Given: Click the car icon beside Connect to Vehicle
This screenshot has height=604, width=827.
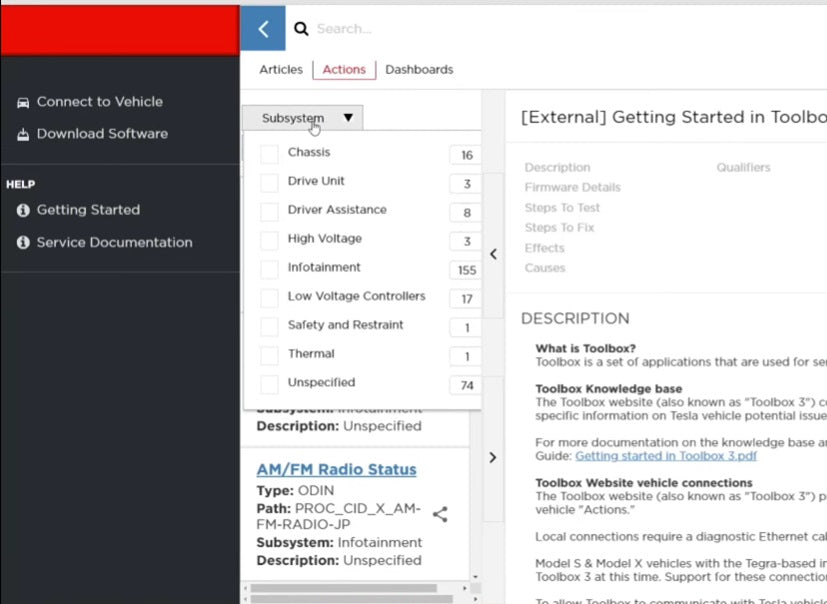Looking at the screenshot, I should point(23,102).
